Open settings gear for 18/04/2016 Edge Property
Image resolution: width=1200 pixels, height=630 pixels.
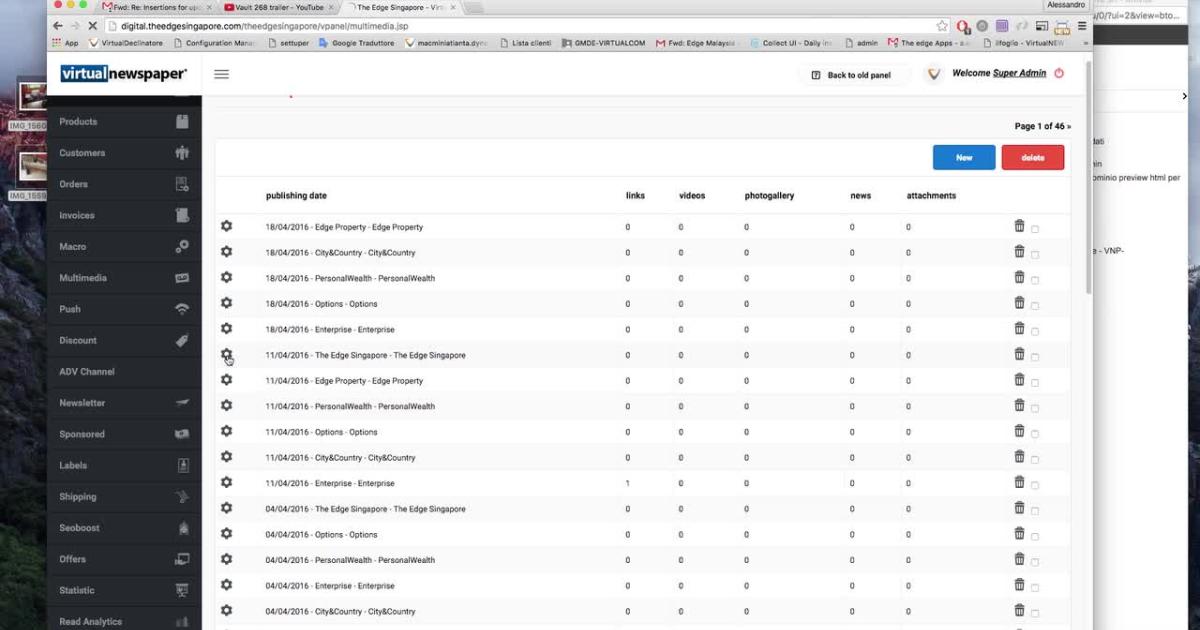point(226,226)
